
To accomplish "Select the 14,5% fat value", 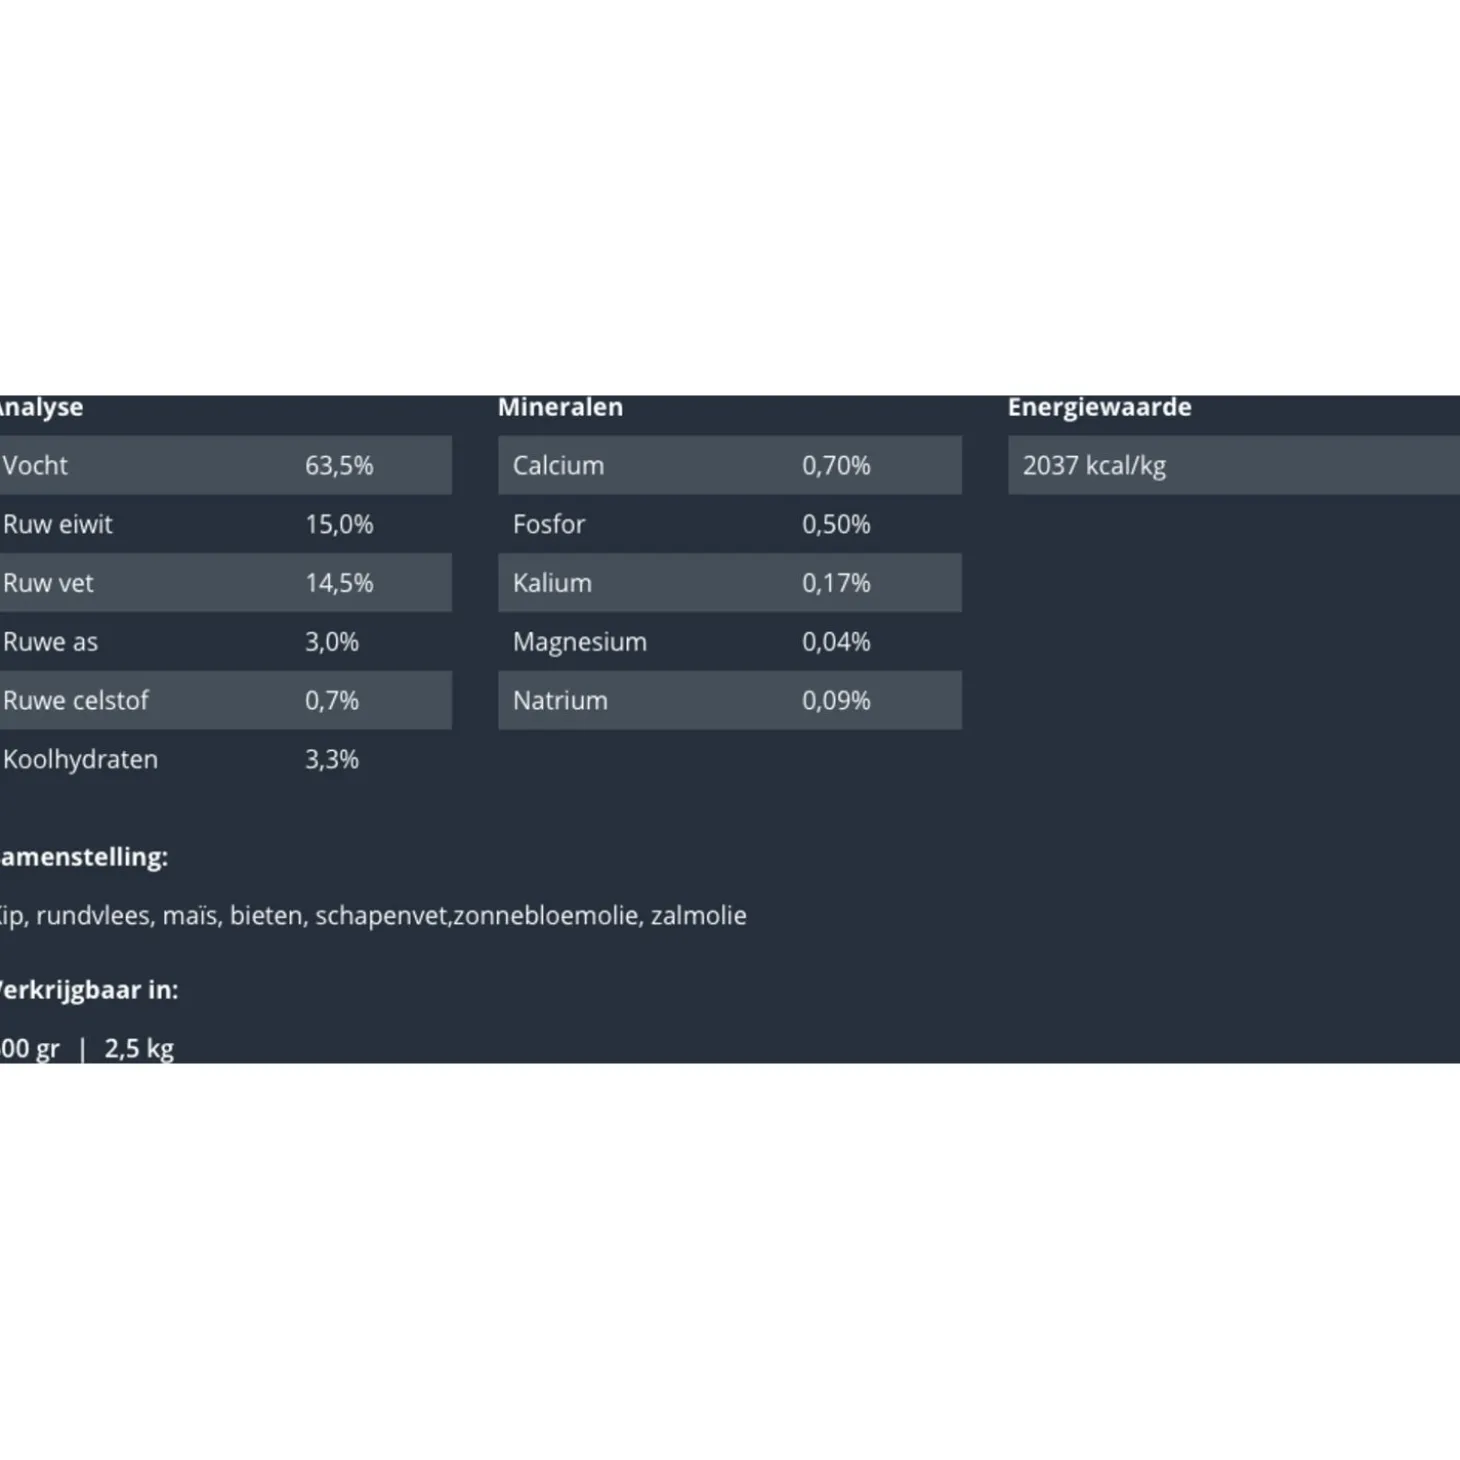I will click(x=339, y=583).
